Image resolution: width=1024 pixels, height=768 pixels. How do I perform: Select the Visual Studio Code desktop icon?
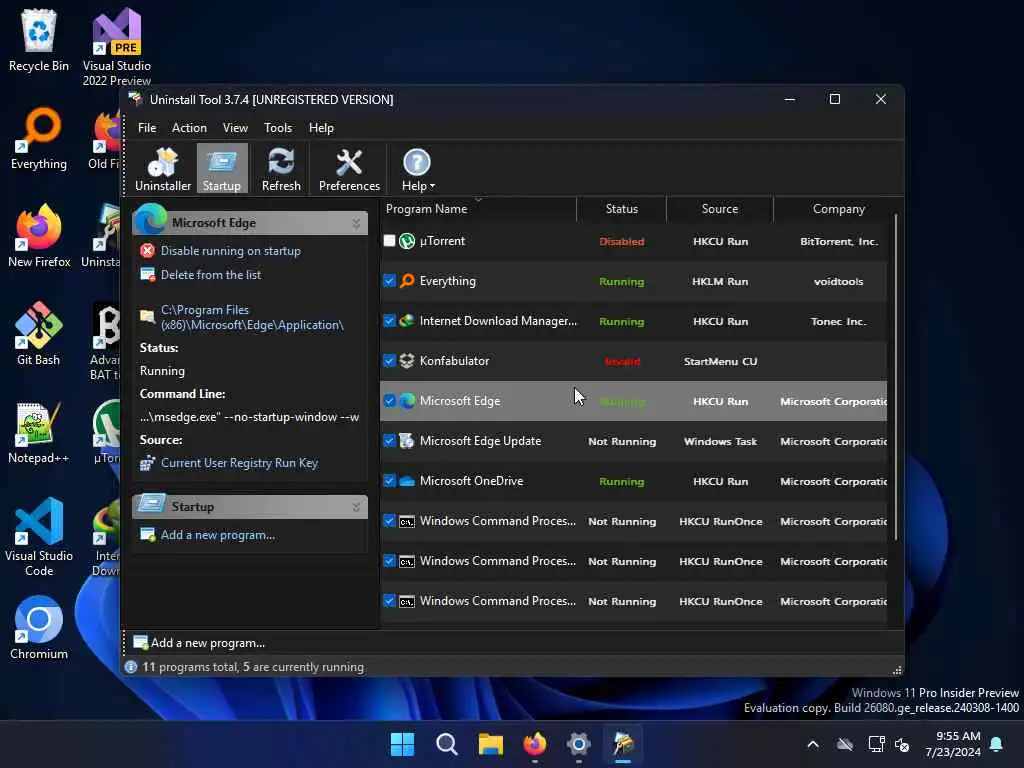coord(39,537)
